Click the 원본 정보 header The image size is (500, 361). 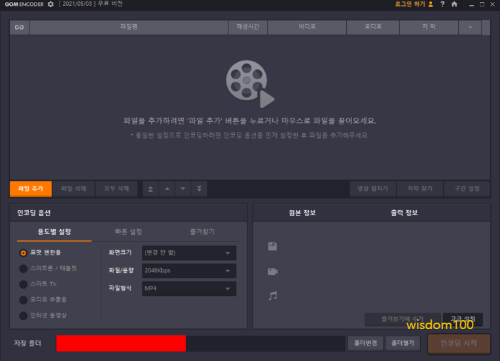pyautogui.click(x=302, y=213)
